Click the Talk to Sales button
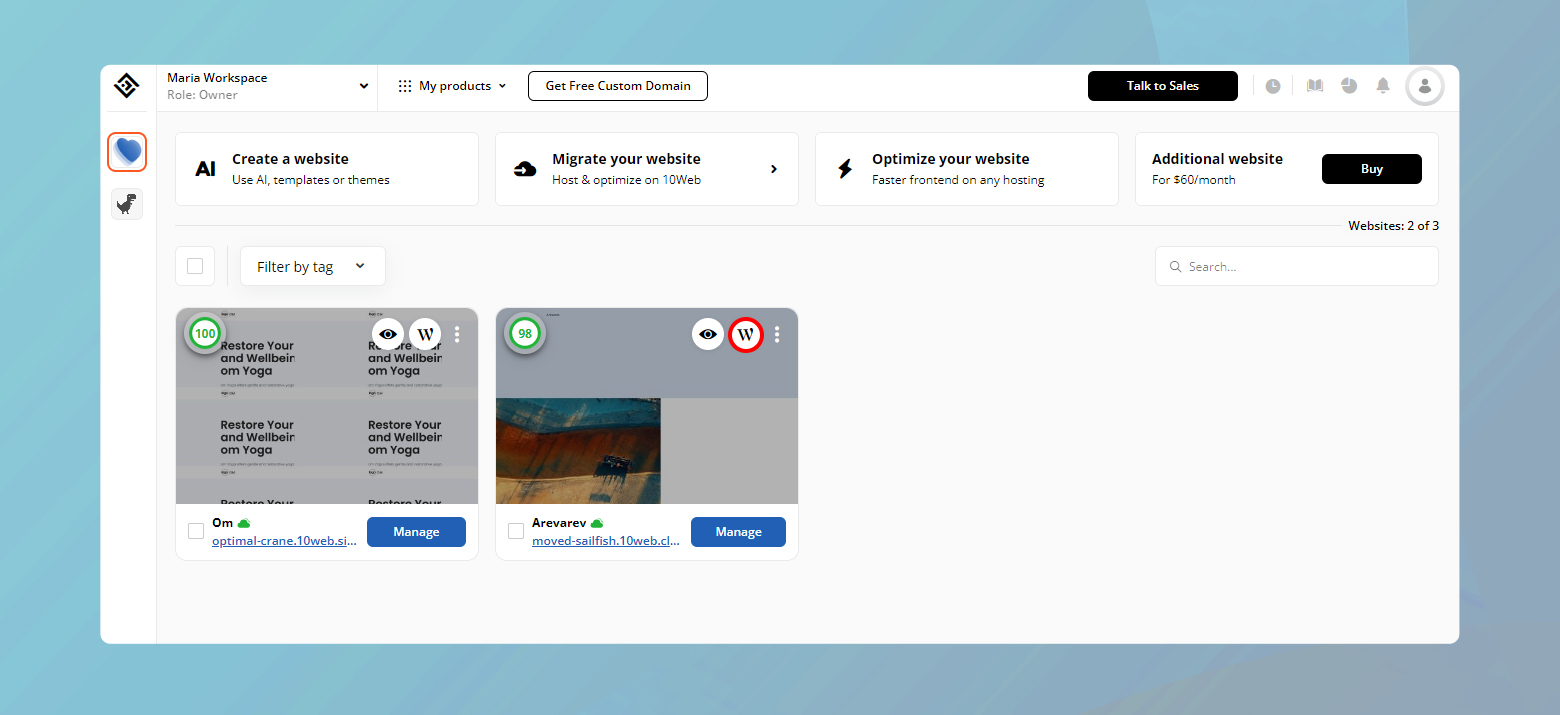Screen dimensions: 1560x715 (1162, 86)
